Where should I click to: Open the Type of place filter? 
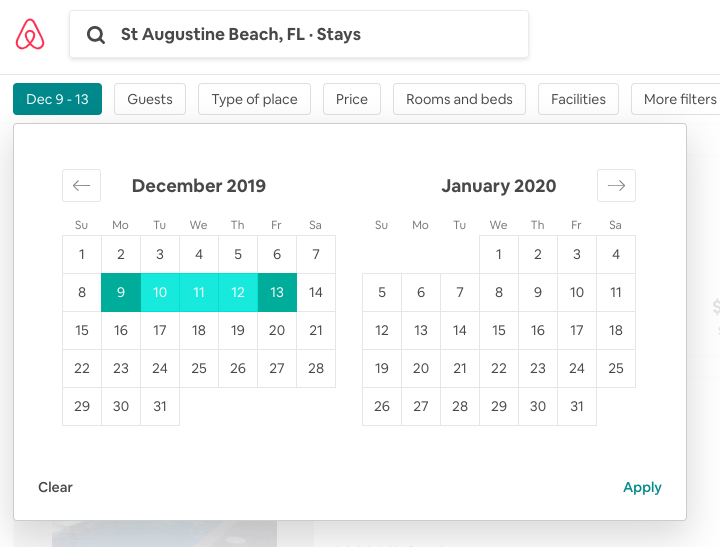(254, 99)
